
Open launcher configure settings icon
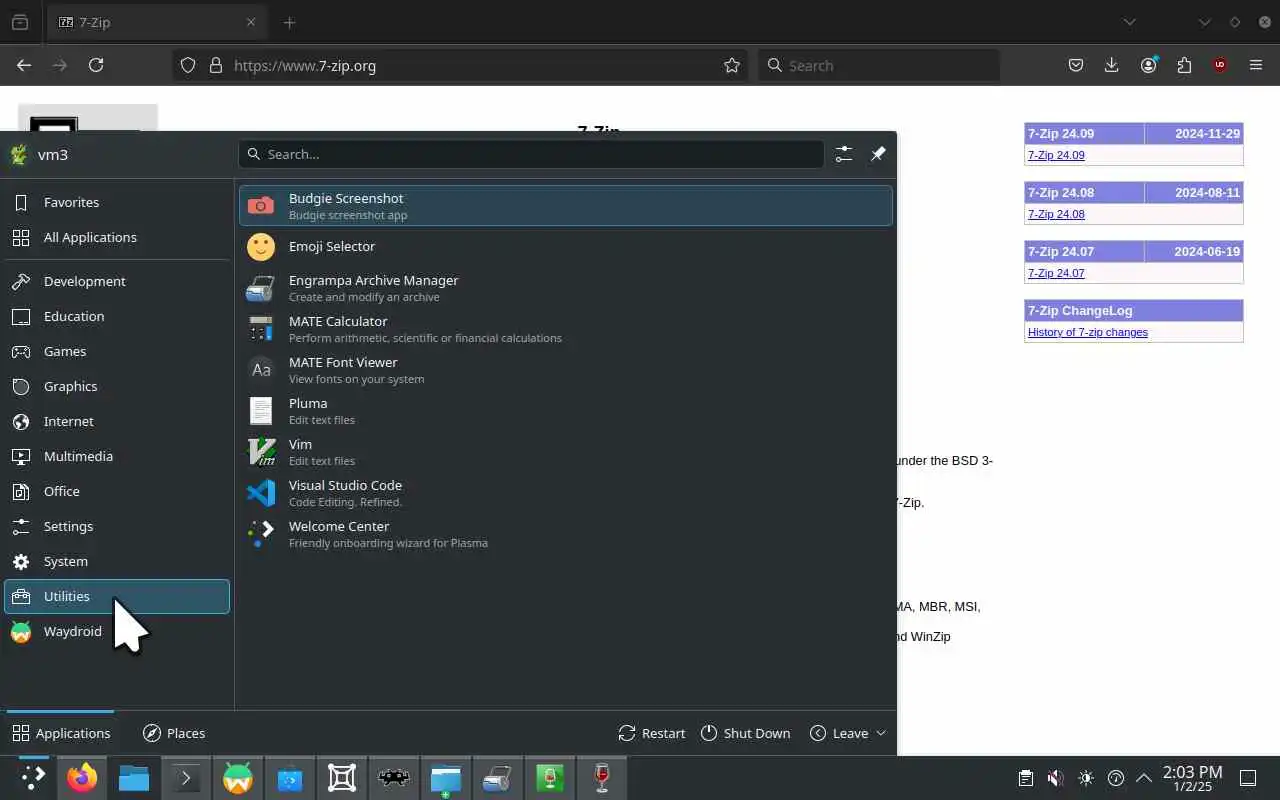pos(844,154)
